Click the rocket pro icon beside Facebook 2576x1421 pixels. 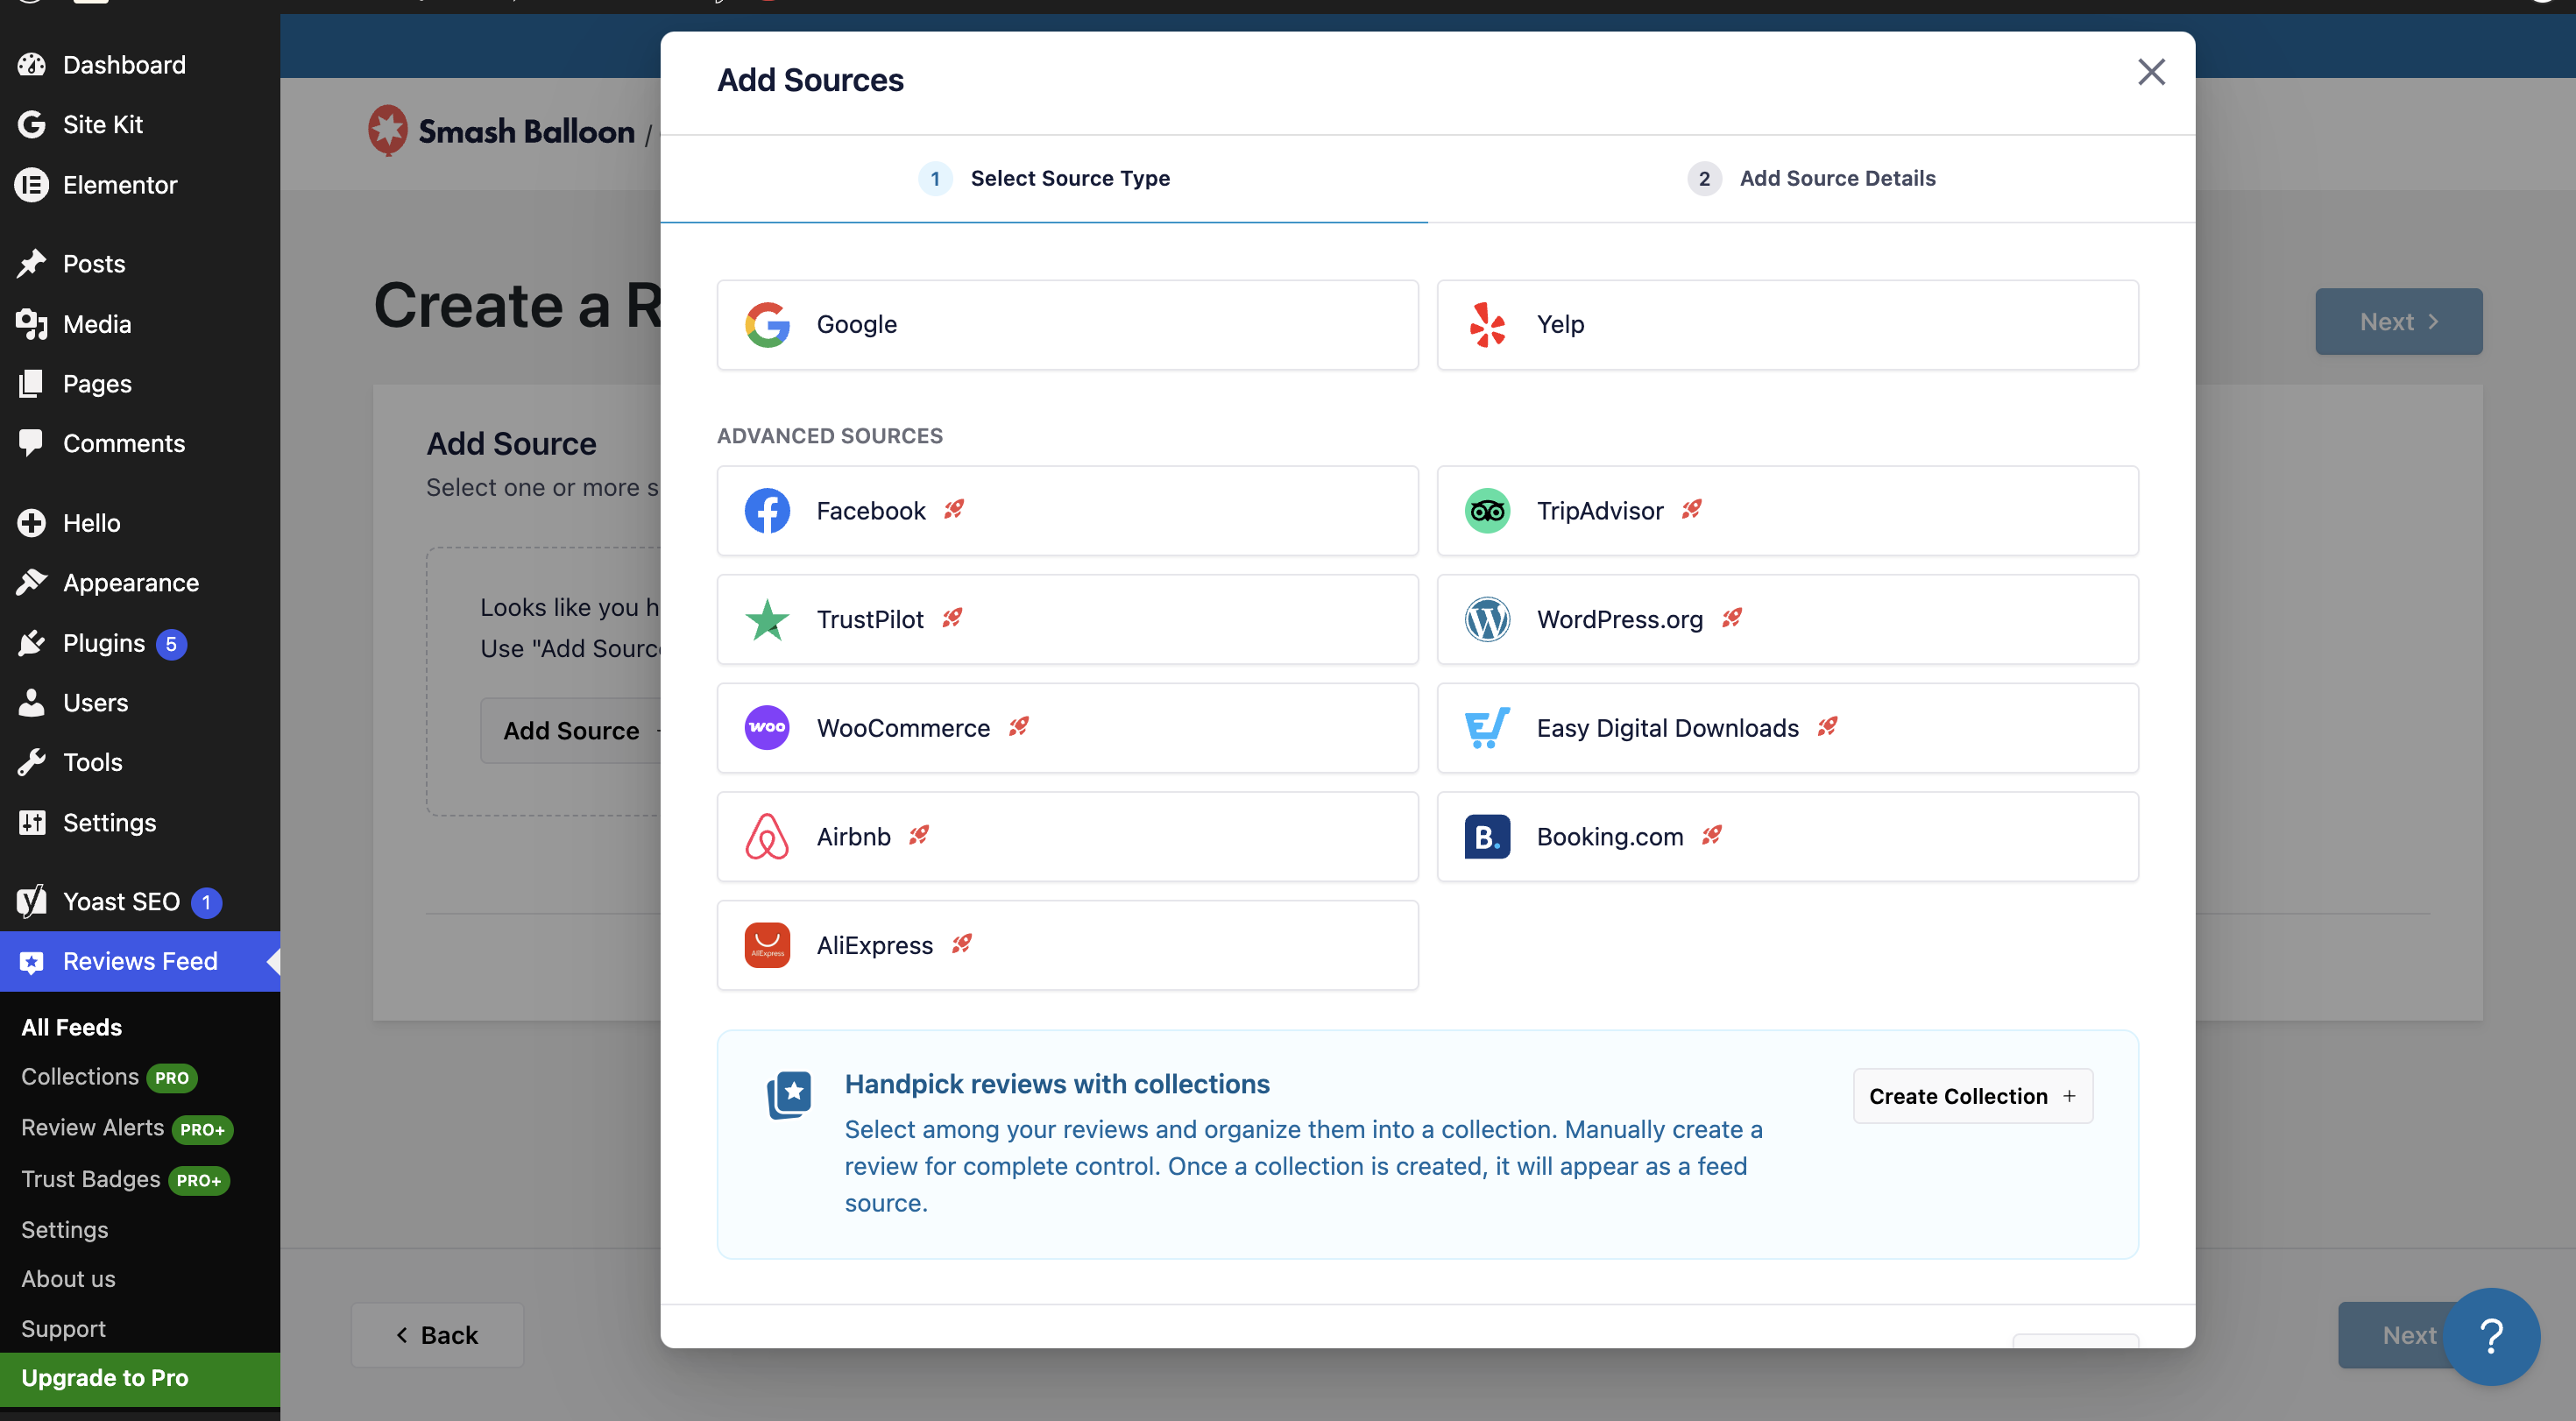coord(954,510)
